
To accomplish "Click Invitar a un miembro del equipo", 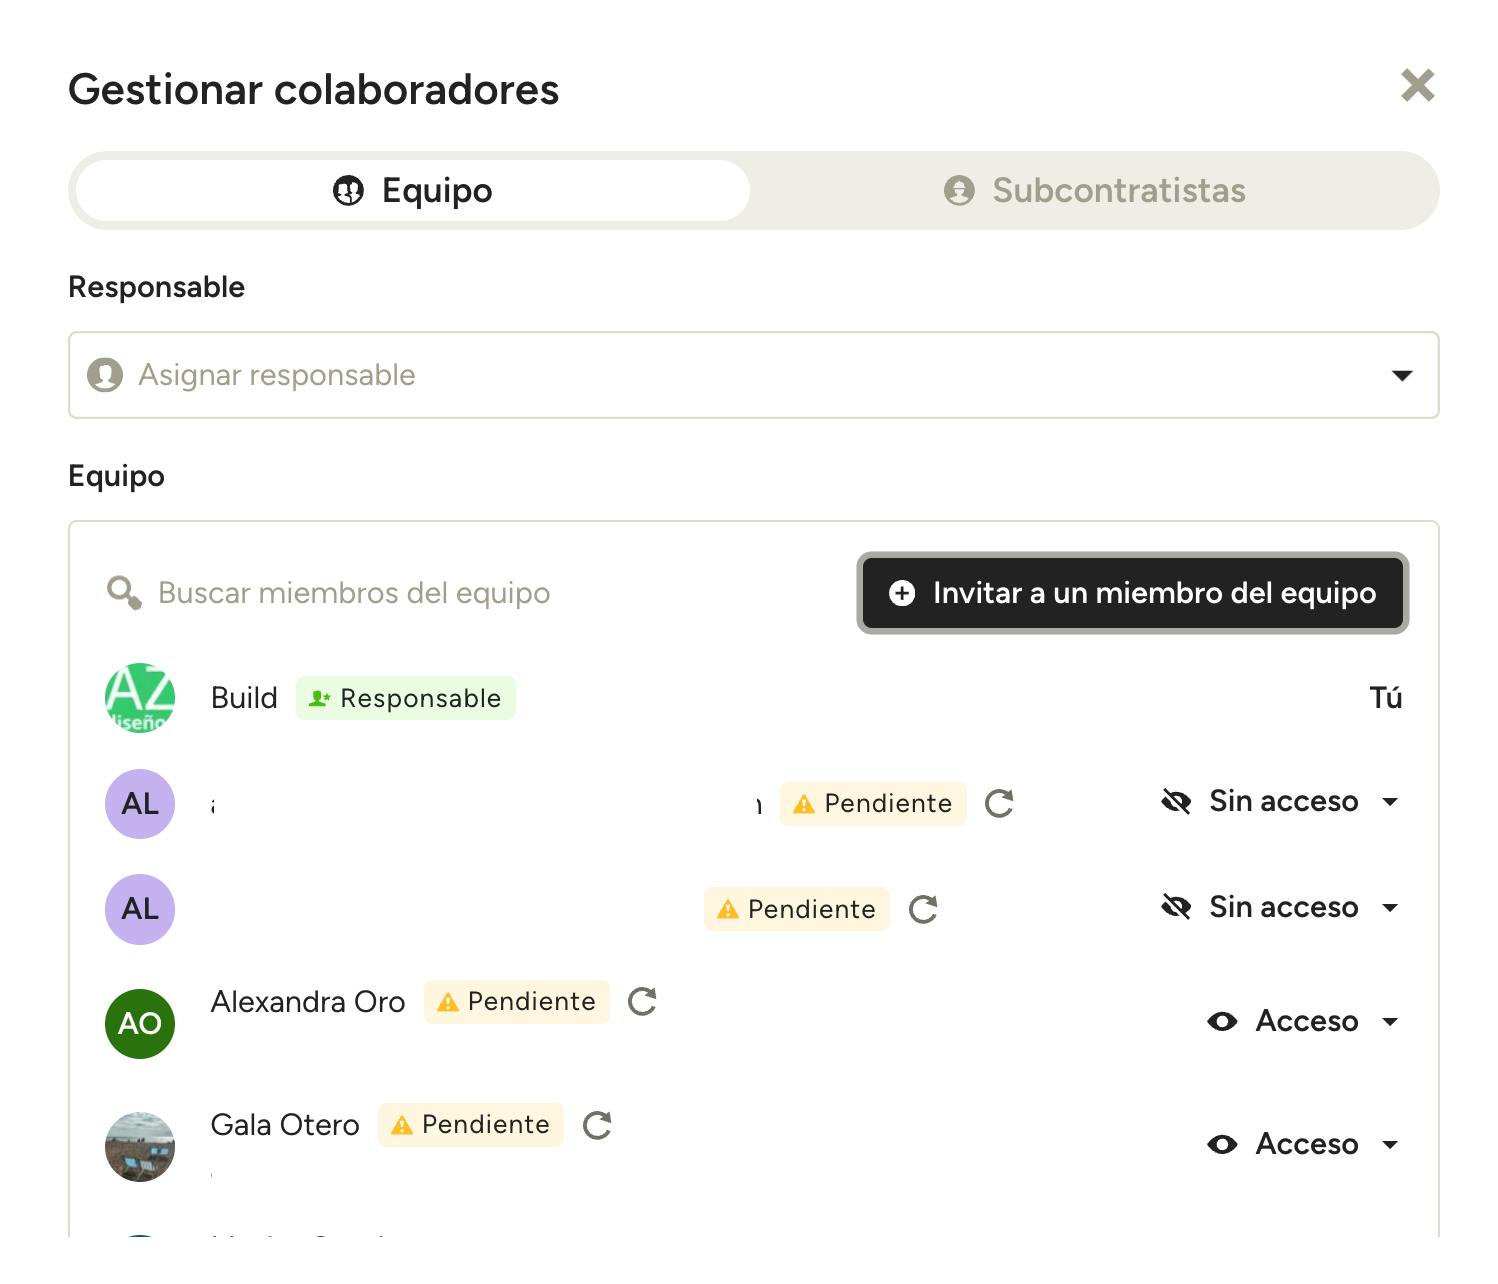I will (1132, 593).
